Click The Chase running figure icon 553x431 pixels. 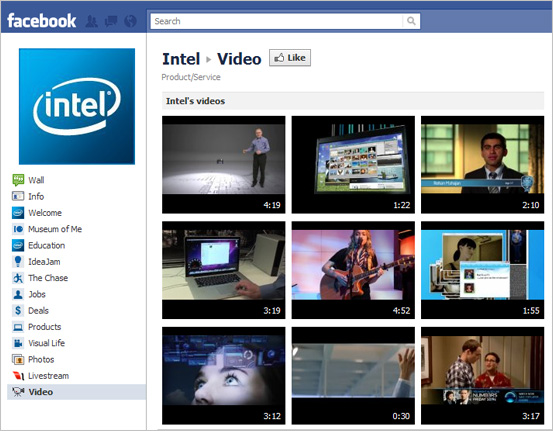[x=18, y=278]
